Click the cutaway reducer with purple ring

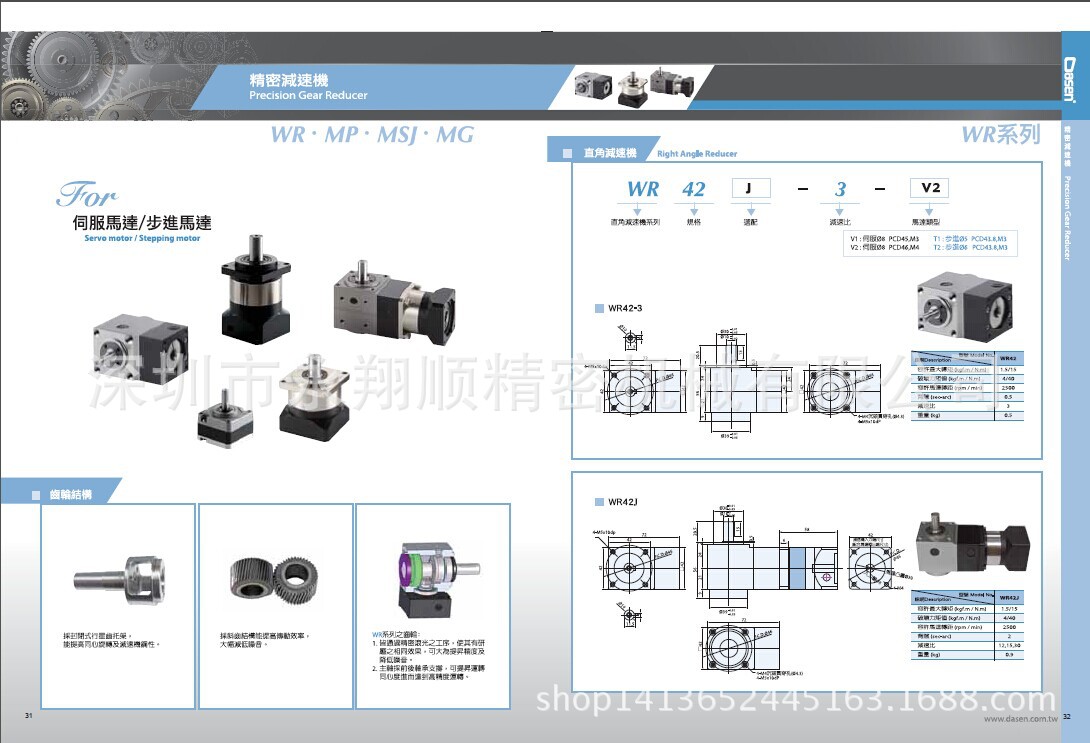pyautogui.click(x=432, y=573)
